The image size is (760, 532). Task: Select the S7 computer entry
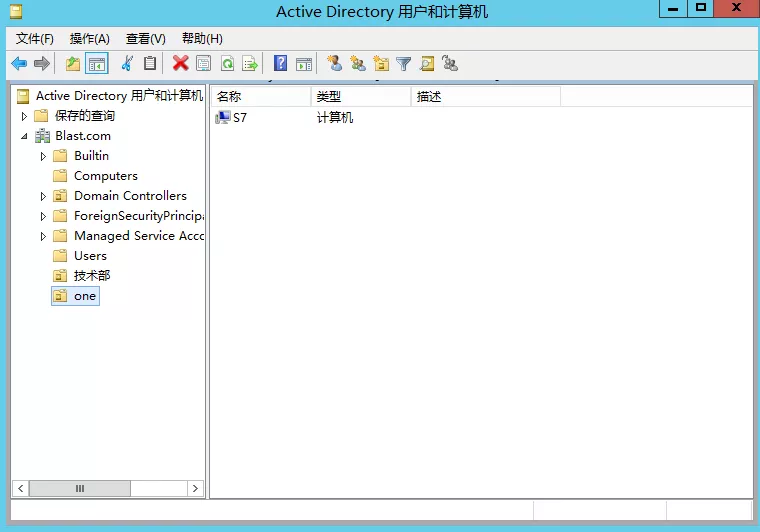tap(239, 118)
